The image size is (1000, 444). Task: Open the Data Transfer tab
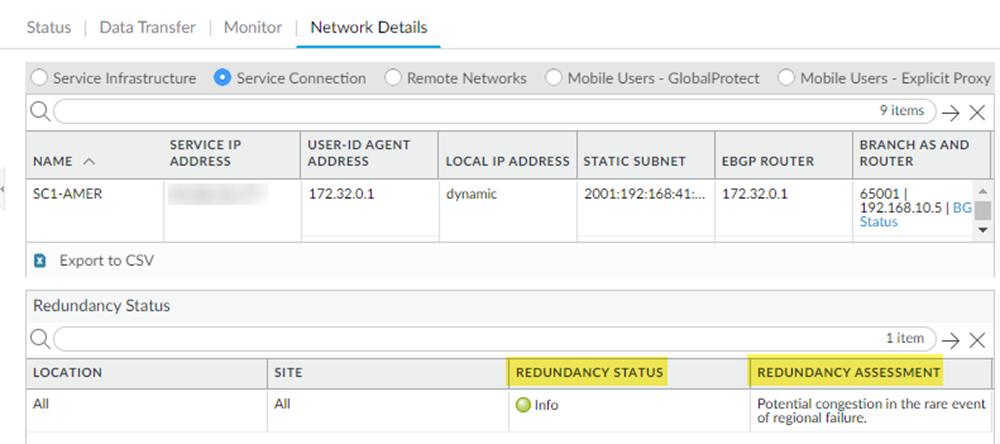(147, 27)
